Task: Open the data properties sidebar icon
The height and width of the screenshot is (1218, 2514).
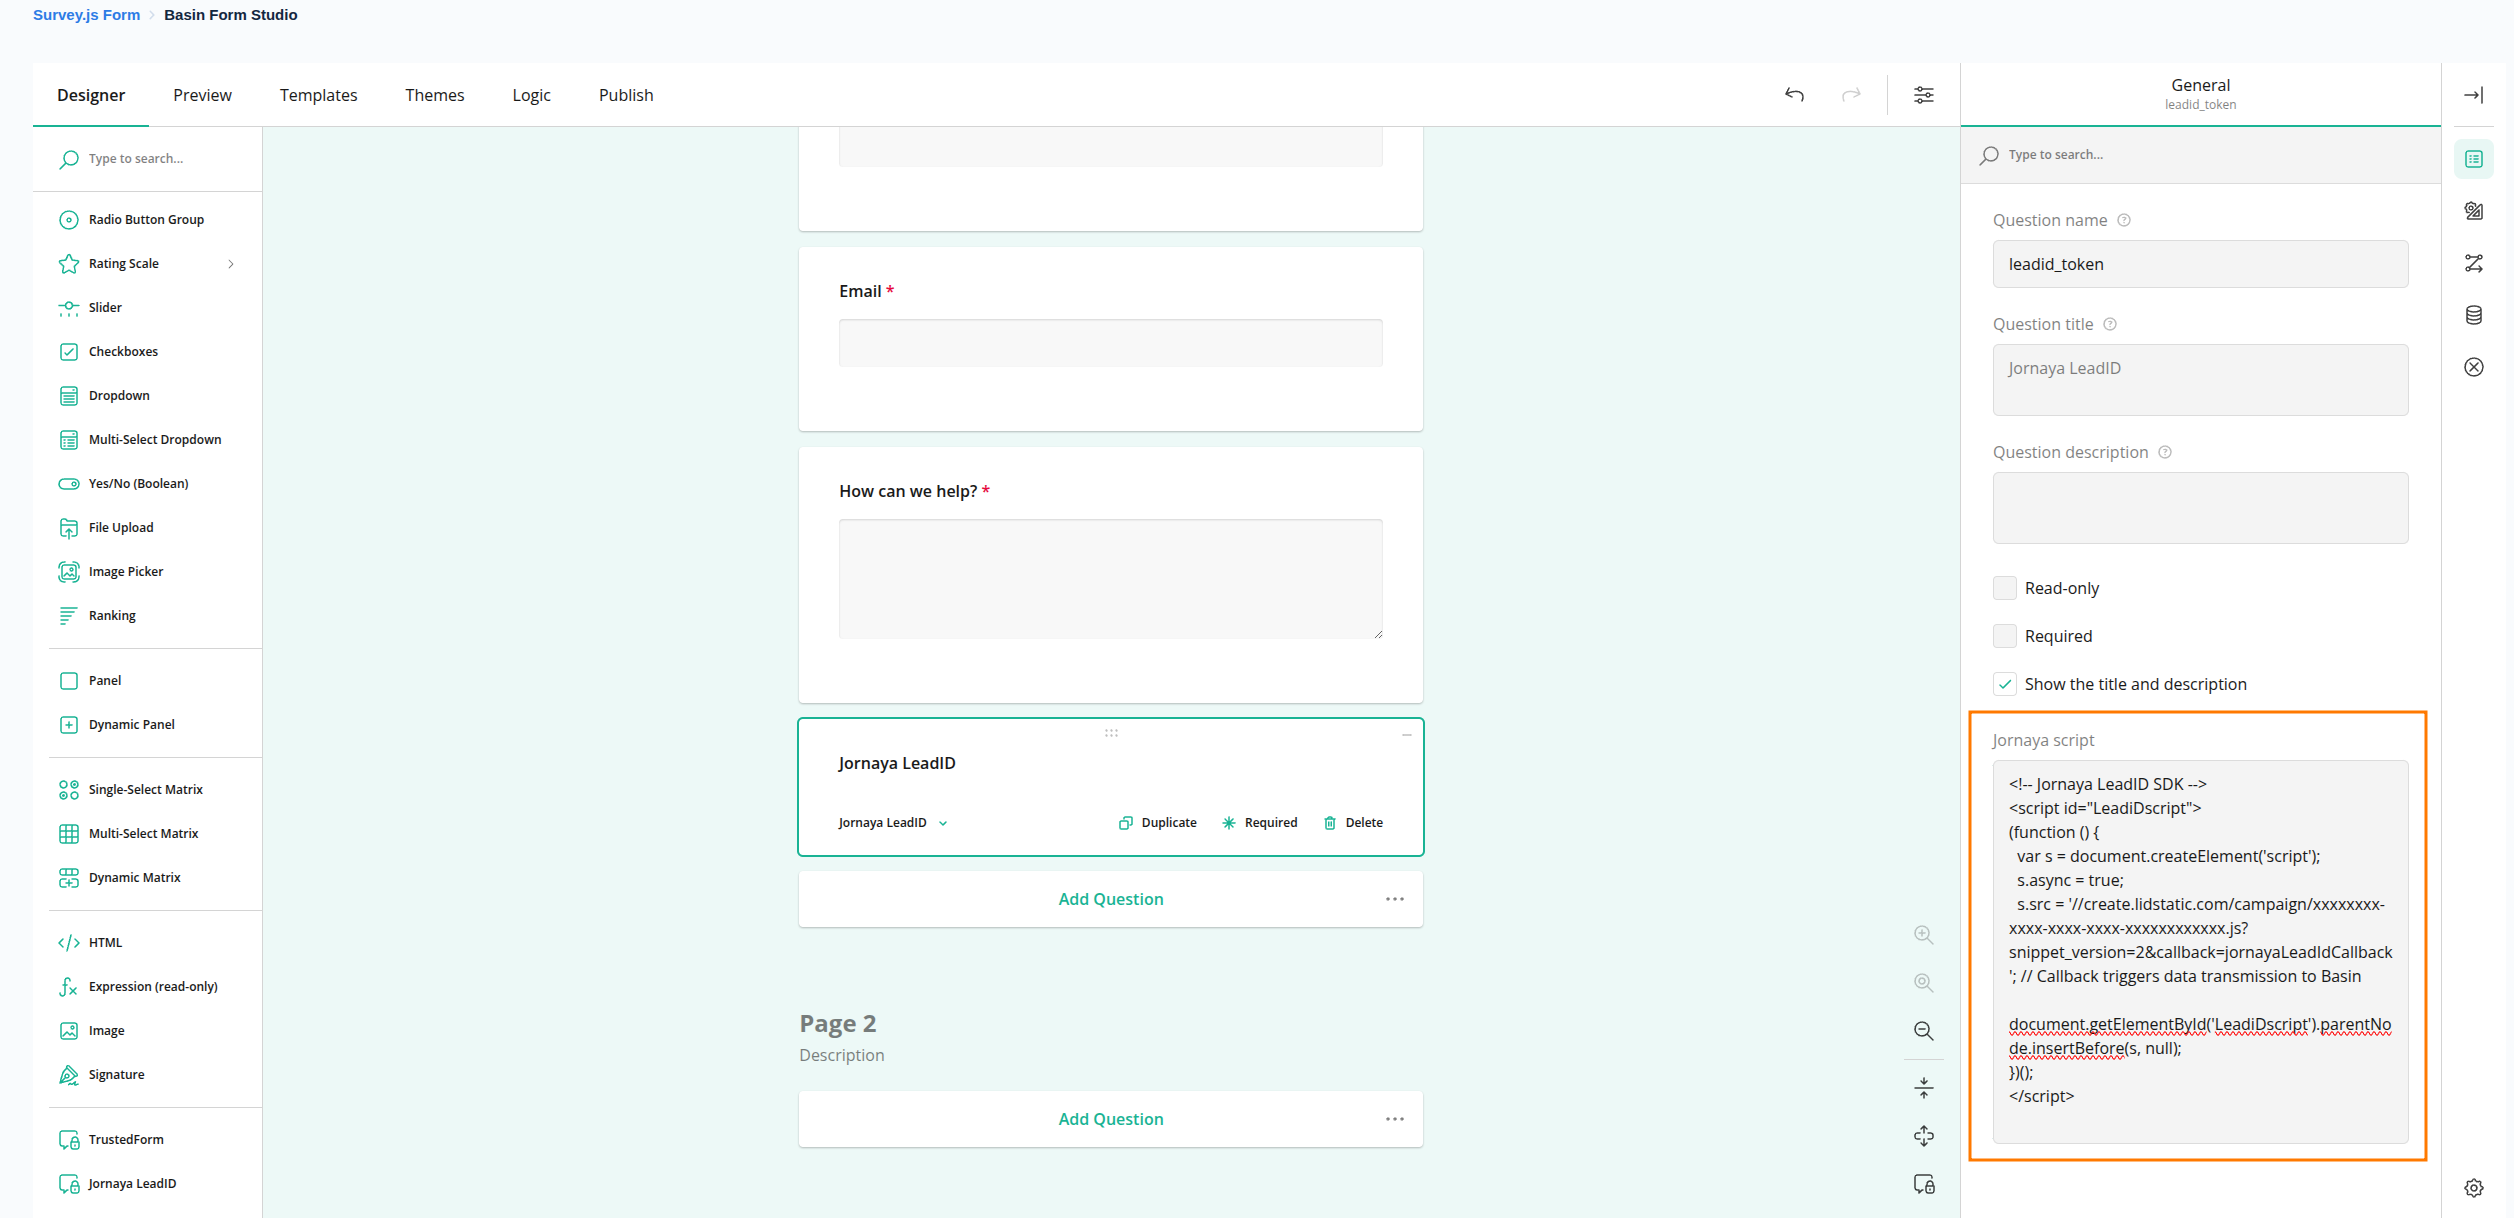Action: pos(2473,315)
